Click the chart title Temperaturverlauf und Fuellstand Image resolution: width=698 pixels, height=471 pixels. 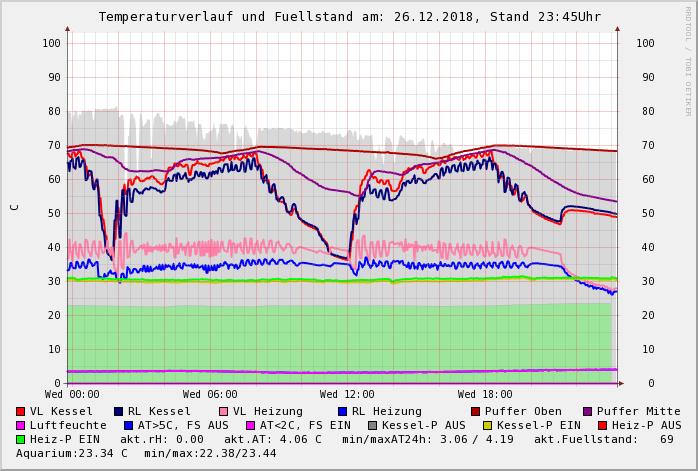(349, 17)
